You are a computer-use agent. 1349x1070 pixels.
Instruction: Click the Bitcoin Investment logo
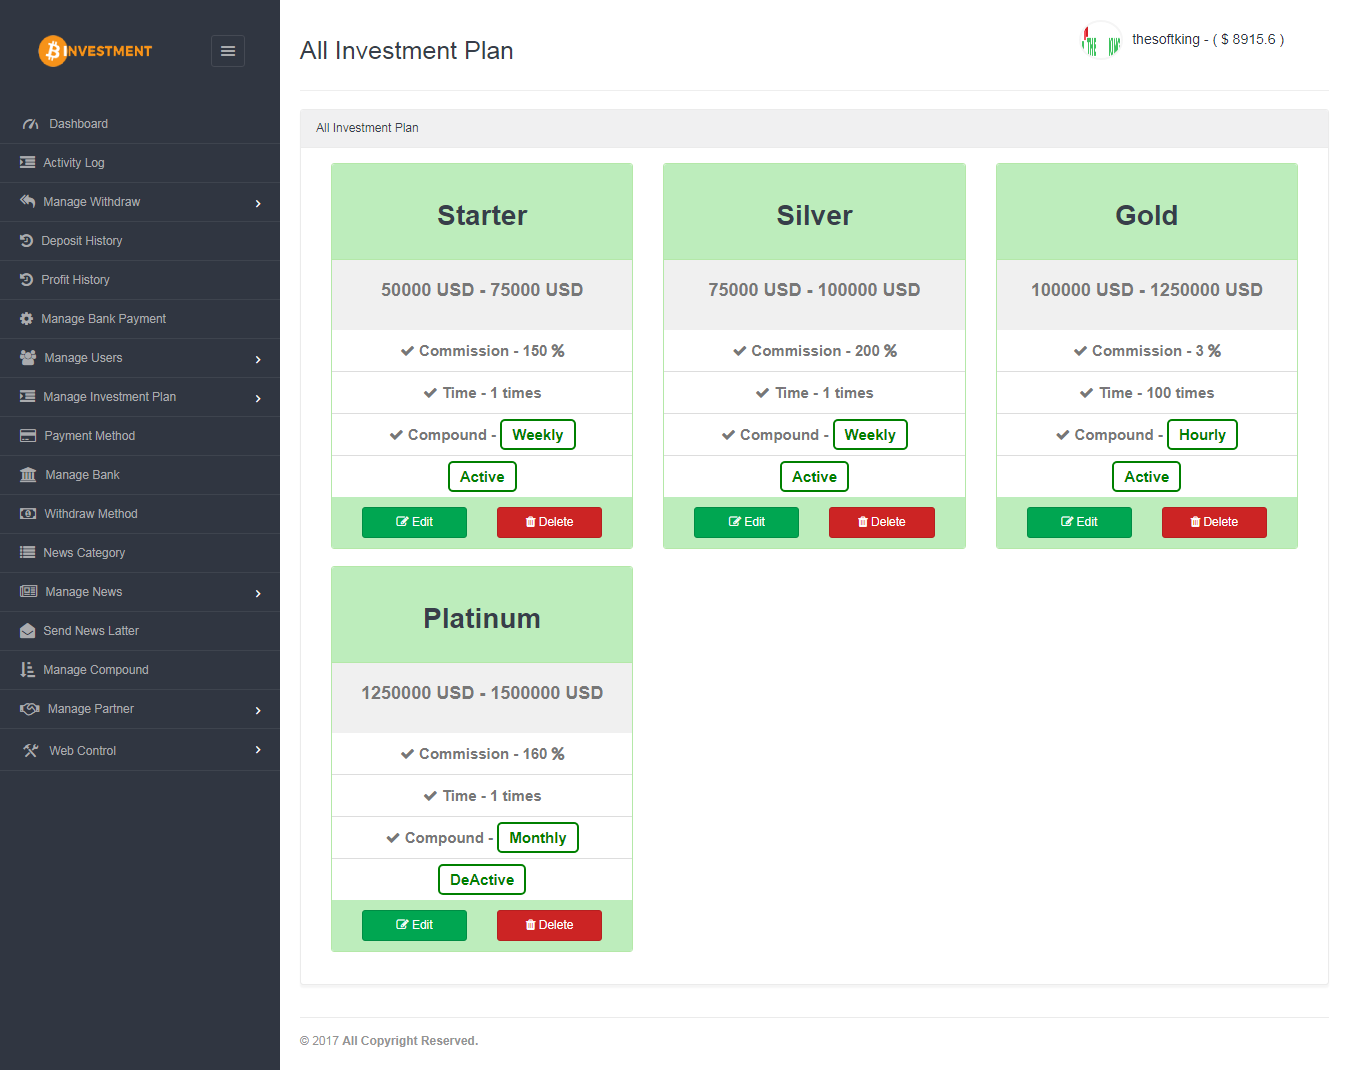(x=95, y=51)
